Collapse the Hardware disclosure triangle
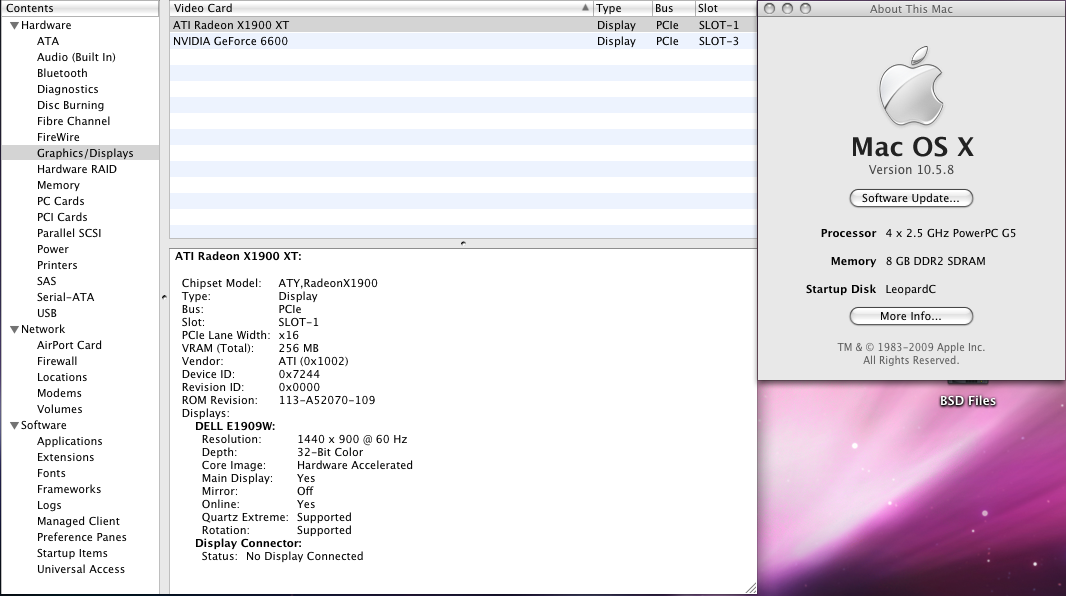Viewport: 1066px width, 596px height. tap(14, 26)
